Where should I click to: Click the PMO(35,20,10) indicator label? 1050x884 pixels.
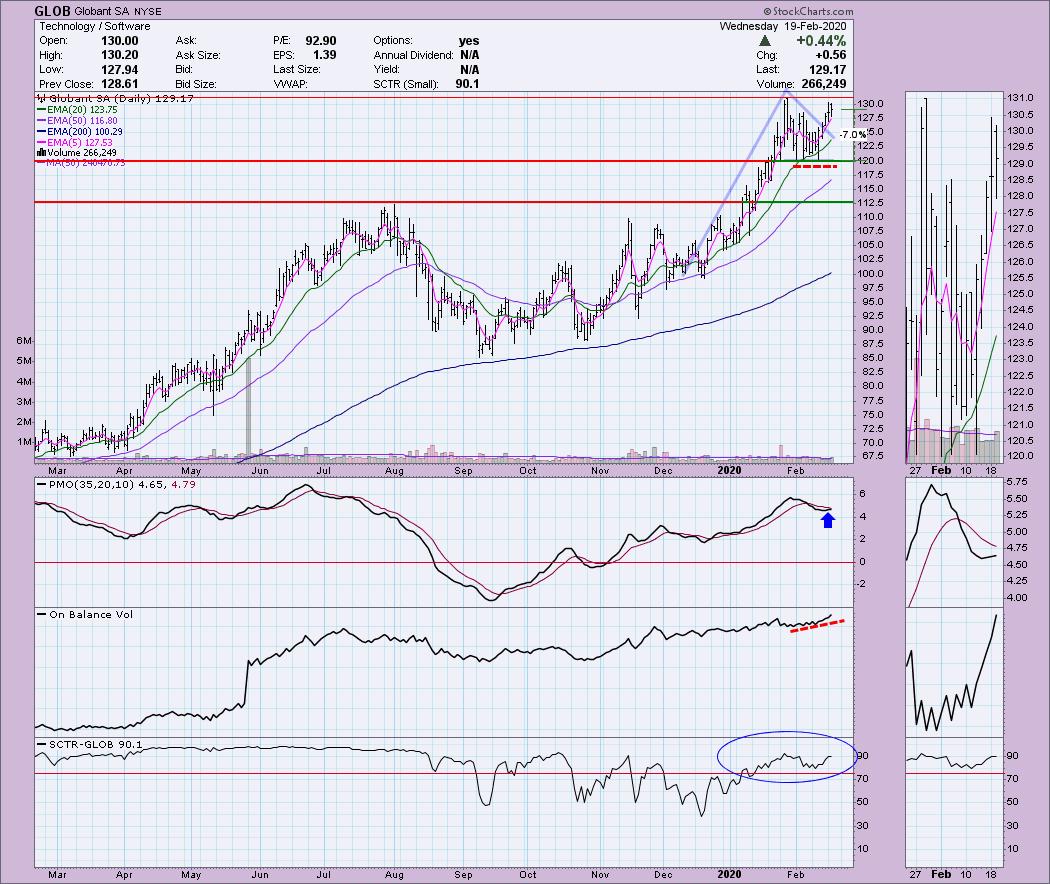117,484
